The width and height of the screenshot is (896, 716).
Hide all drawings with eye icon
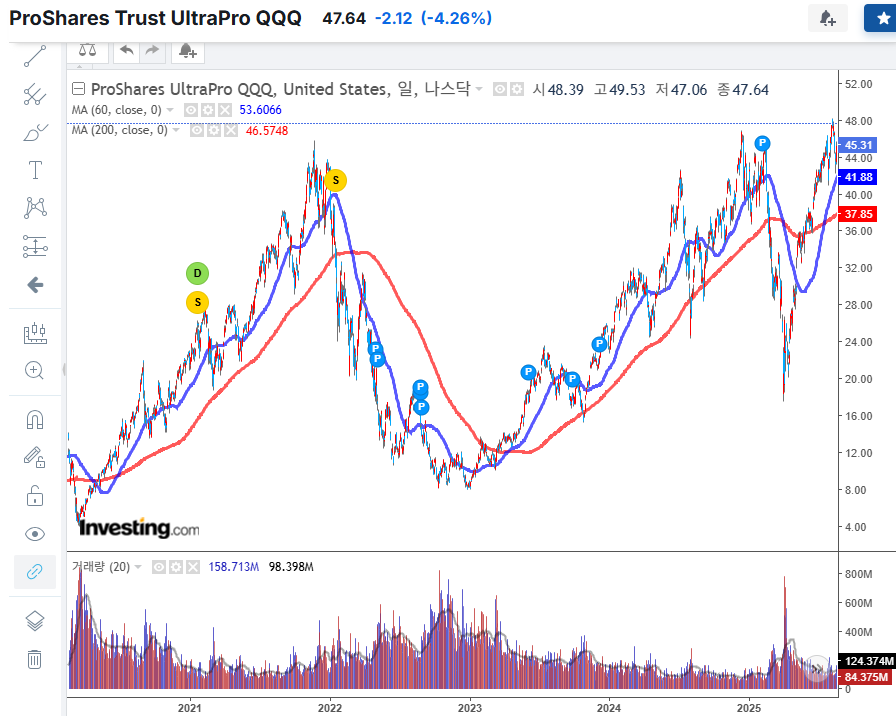click(x=35, y=534)
